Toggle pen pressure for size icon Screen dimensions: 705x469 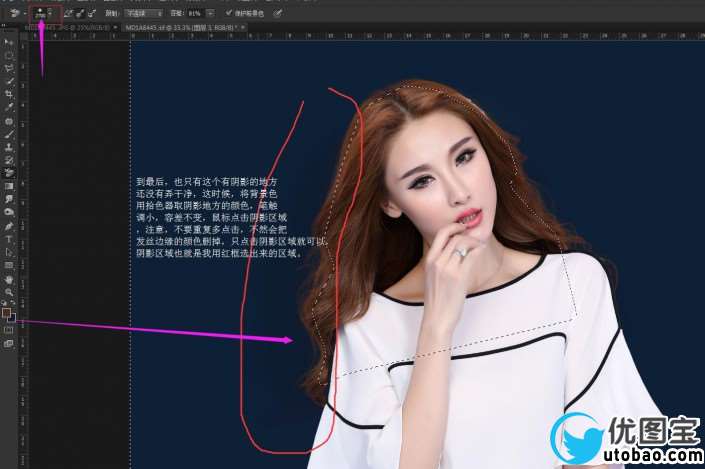pyautogui.click(x=278, y=13)
